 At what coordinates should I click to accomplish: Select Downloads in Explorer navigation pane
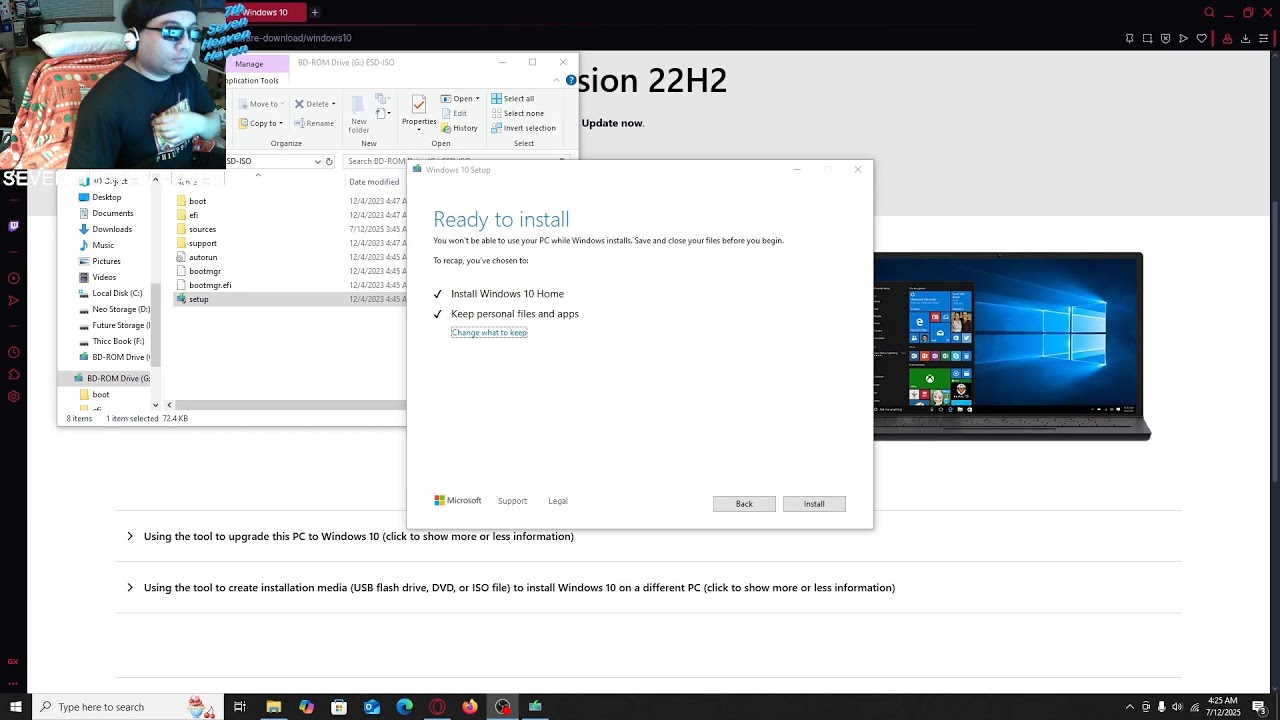[112, 229]
